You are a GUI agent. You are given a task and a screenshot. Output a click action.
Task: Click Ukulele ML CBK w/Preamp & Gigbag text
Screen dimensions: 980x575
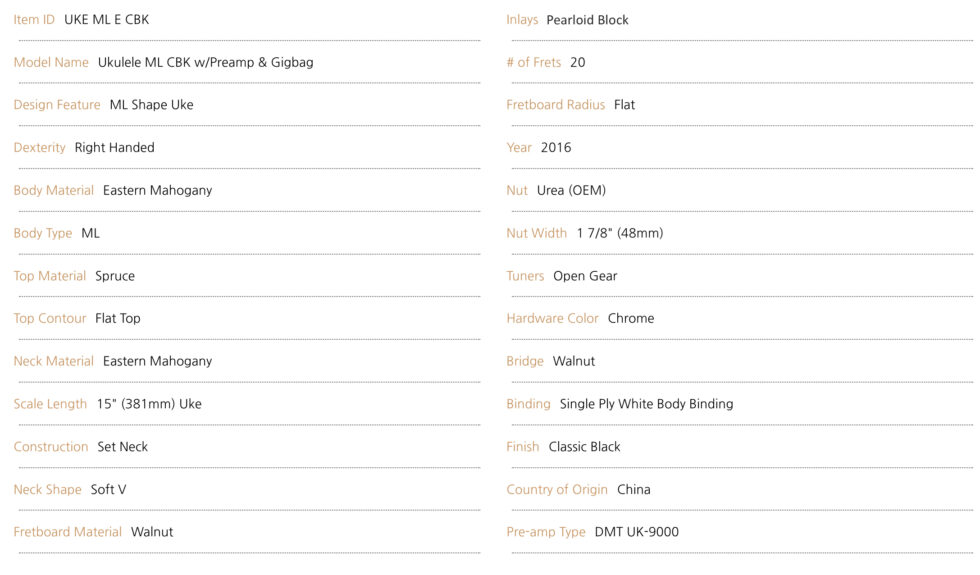[206, 62]
